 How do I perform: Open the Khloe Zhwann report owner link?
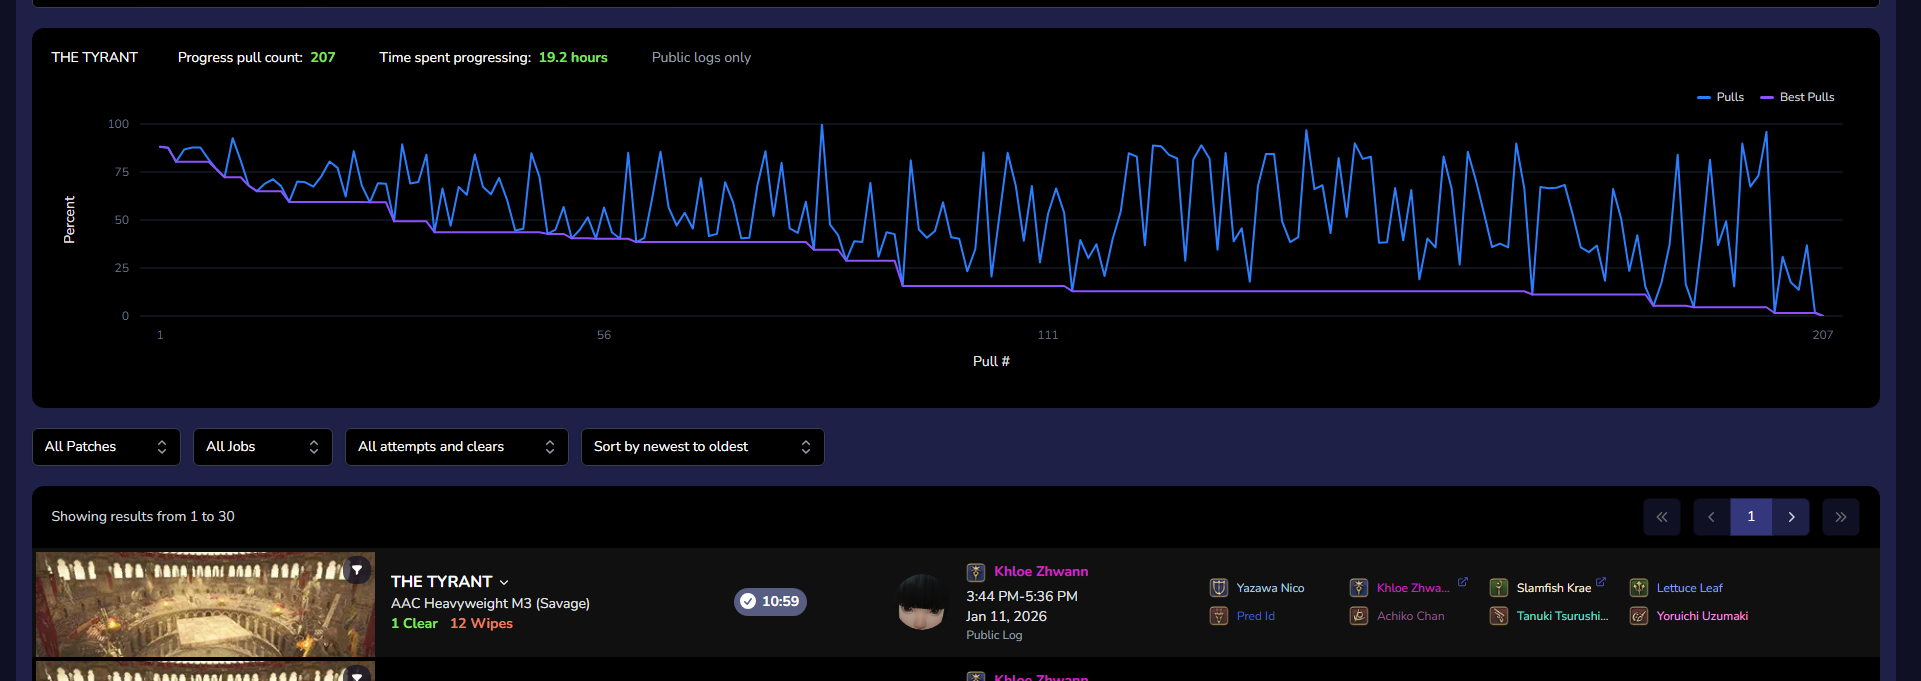coord(1041,572)
